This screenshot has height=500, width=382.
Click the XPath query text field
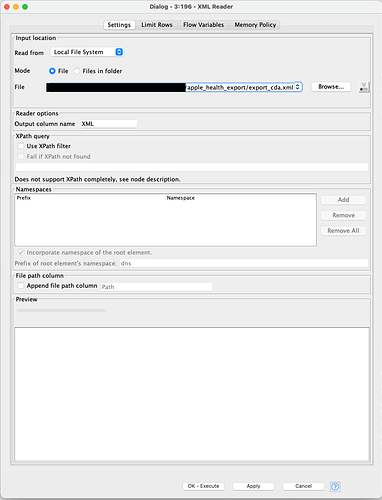click(192, 167)
